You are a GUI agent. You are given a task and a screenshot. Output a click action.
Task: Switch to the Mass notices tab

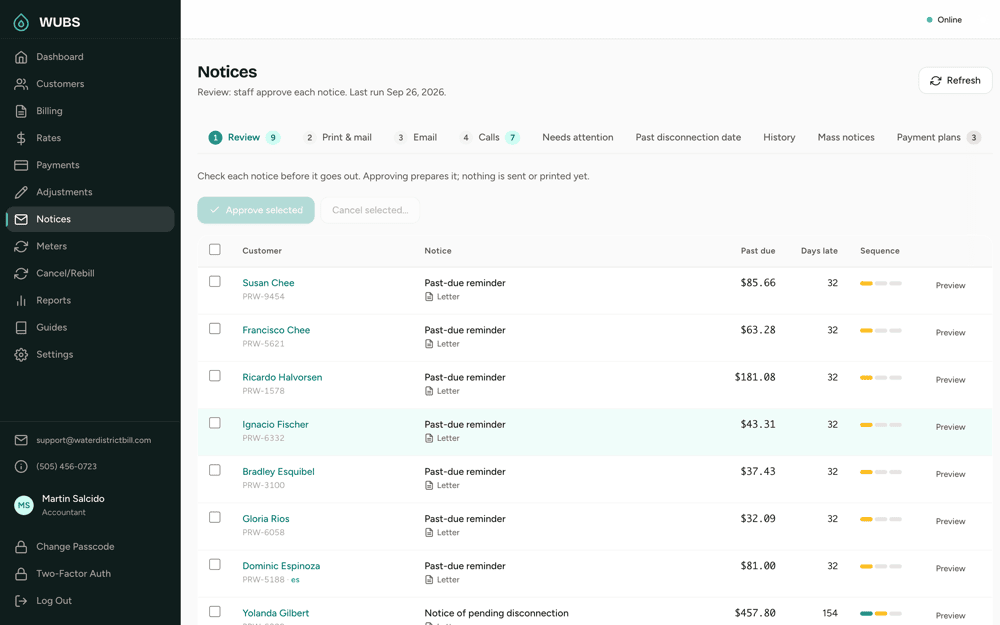846,137
